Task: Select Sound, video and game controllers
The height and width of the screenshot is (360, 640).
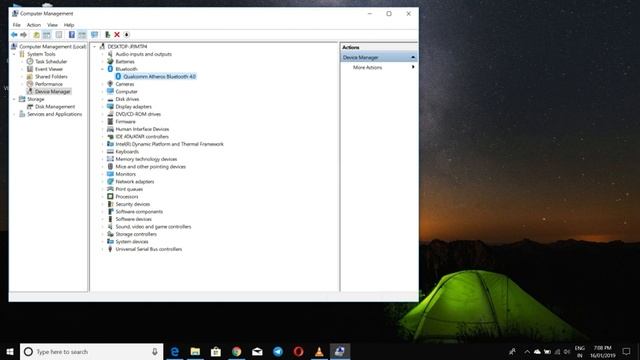Action: (x=153, y=227)
